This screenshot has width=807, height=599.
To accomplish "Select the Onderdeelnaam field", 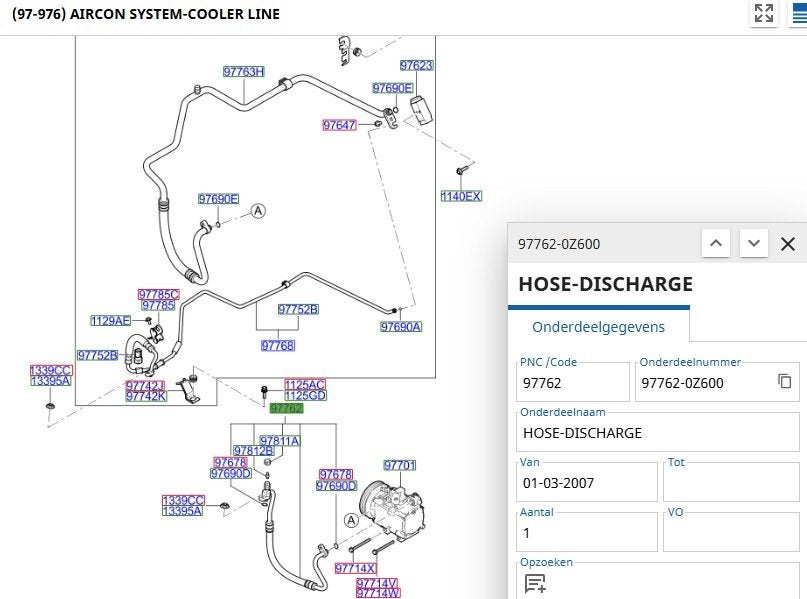I will point(658,432).
